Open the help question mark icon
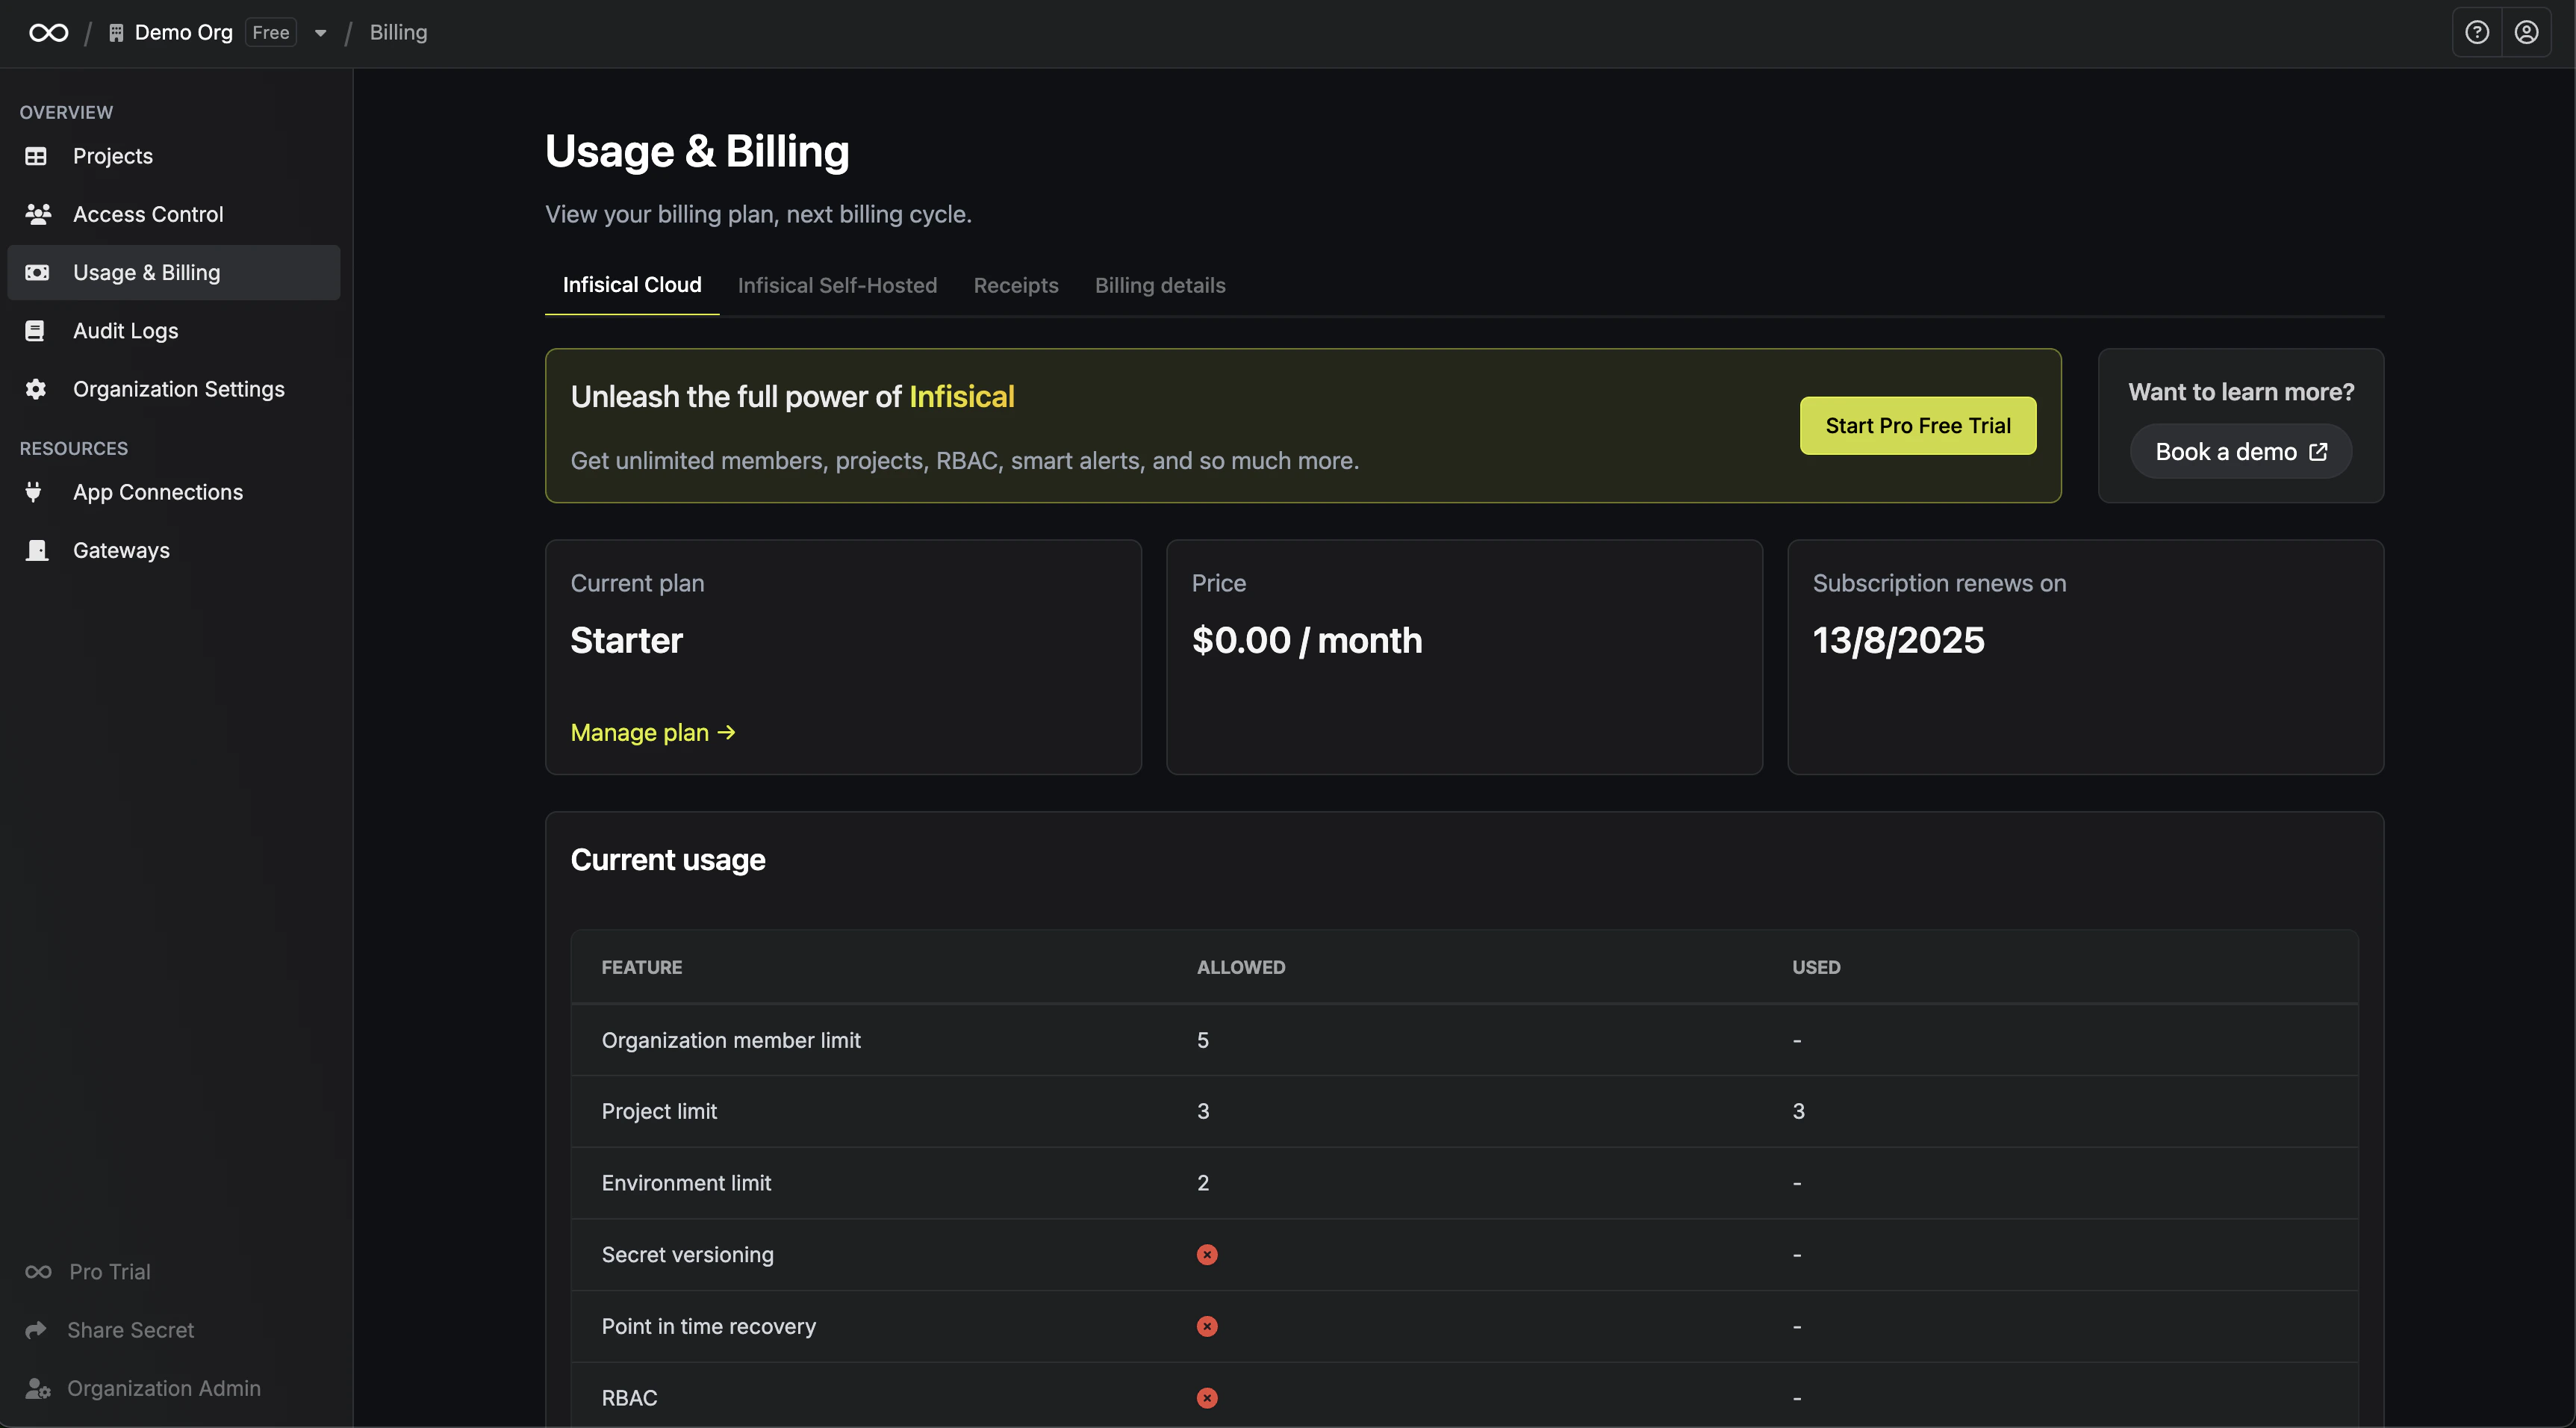Viewport: 2576px width, 1428px height. coord(2476,33)
